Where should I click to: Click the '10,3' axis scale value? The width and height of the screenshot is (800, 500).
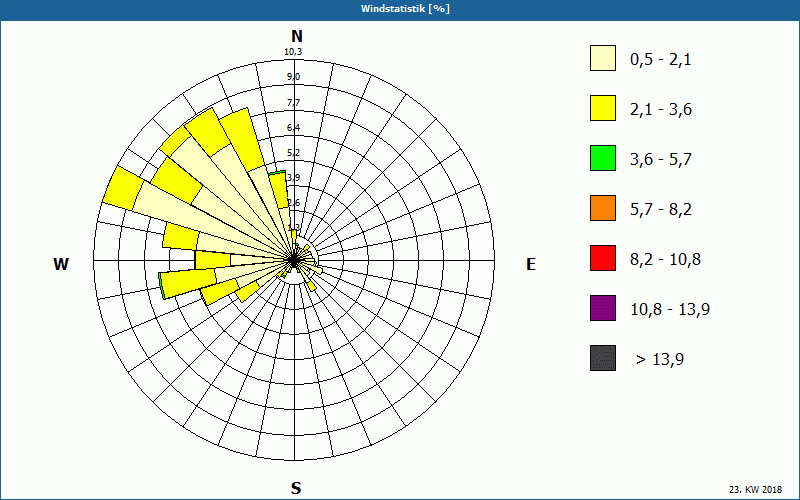coord(293,52)
